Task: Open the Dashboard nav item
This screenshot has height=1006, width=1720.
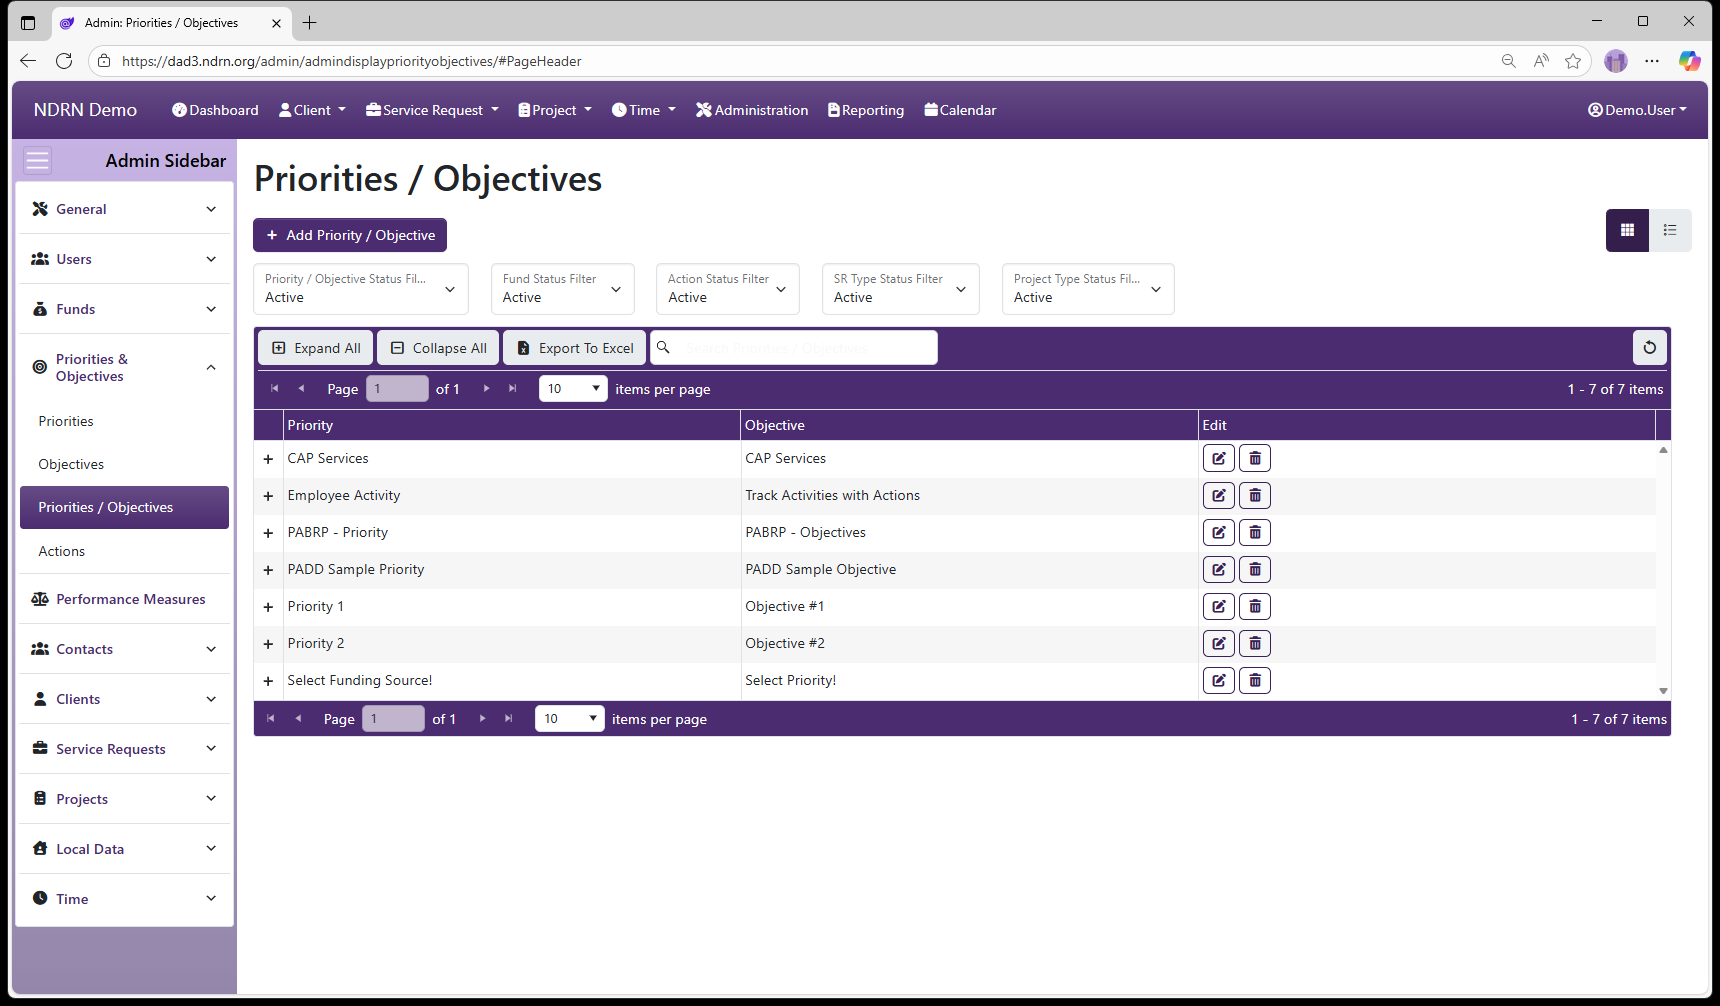Action: (215, 110)
